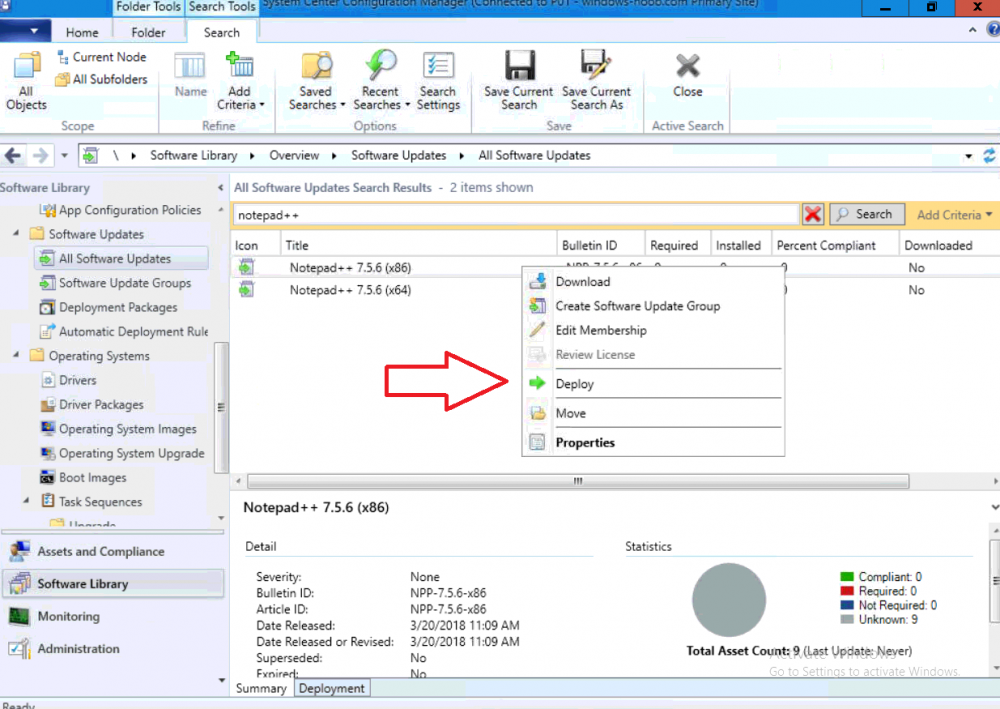Sort by the Title column header
The height and width of the screenshot is (709, 1000).
tap(418, 245)
